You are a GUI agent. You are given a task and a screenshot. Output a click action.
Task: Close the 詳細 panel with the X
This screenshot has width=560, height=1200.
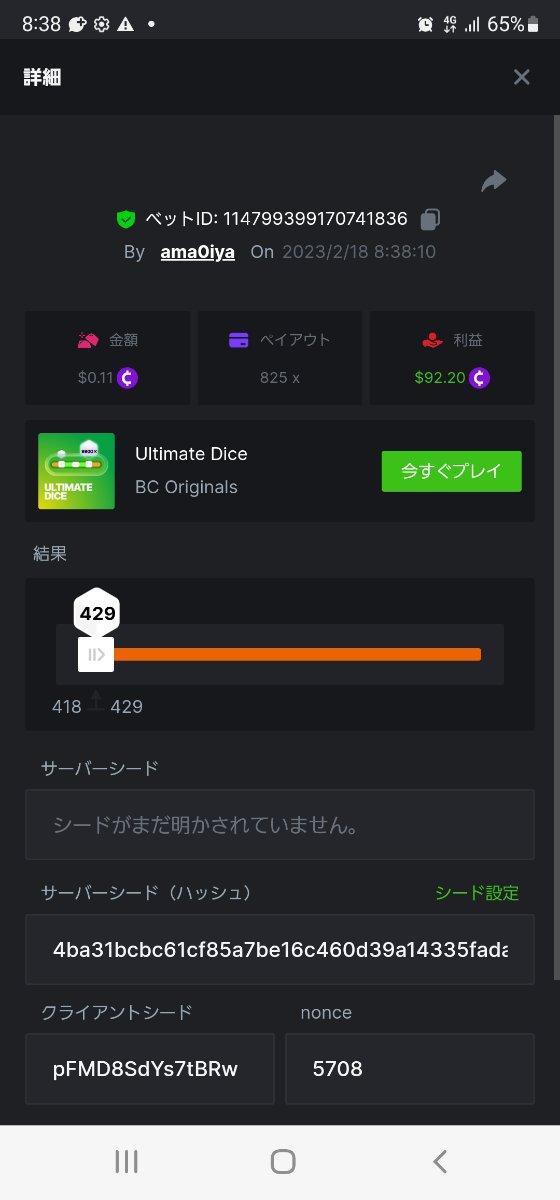point(521,77)
